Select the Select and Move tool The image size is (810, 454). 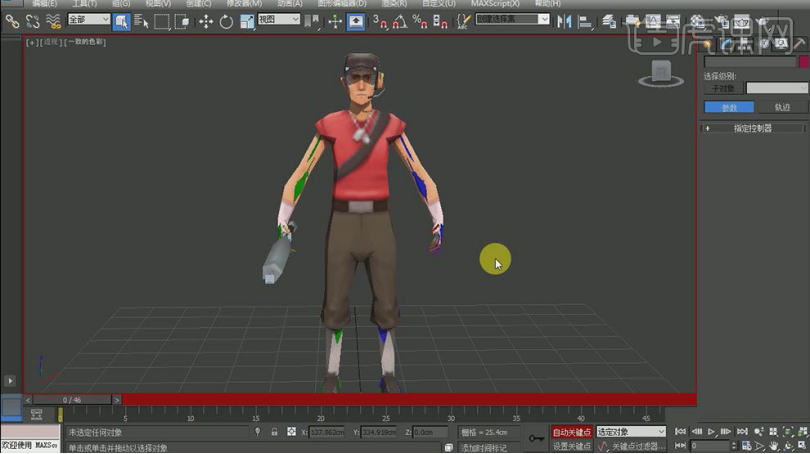coord(206,21)
